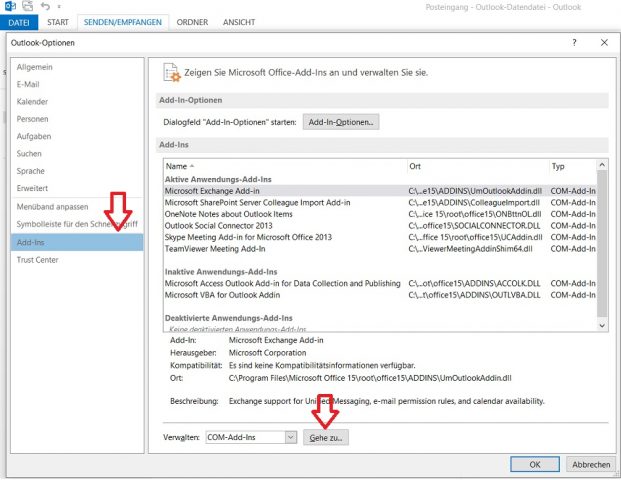Click the Outlook application icon in title bar
This screenshot has width=621, height=480.
[9, 6]
